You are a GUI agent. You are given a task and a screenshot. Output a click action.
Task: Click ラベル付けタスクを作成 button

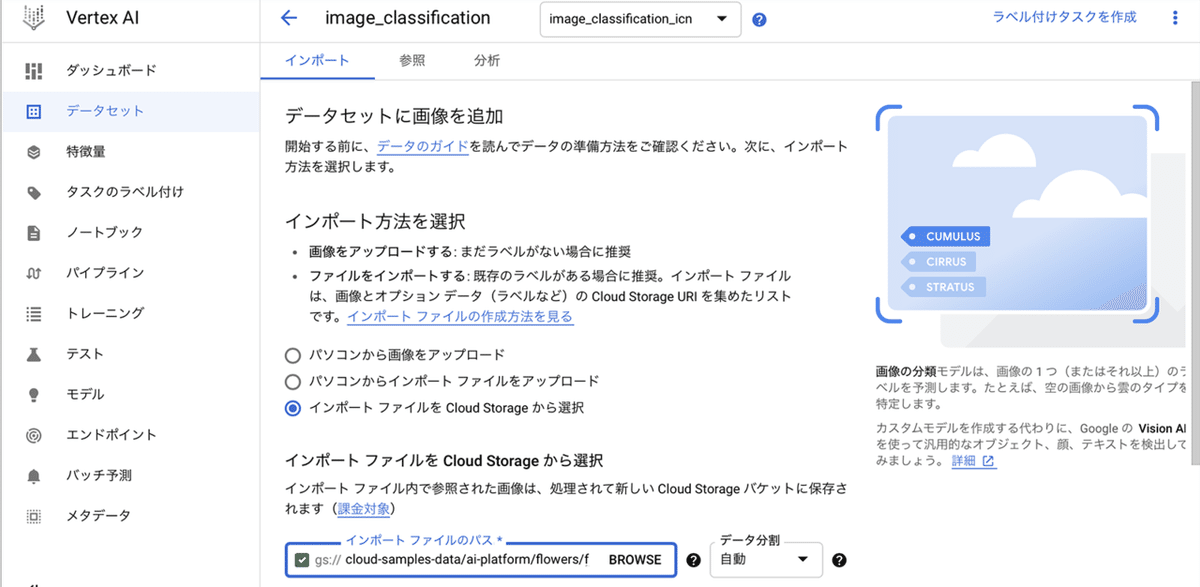pos(1065,18)
